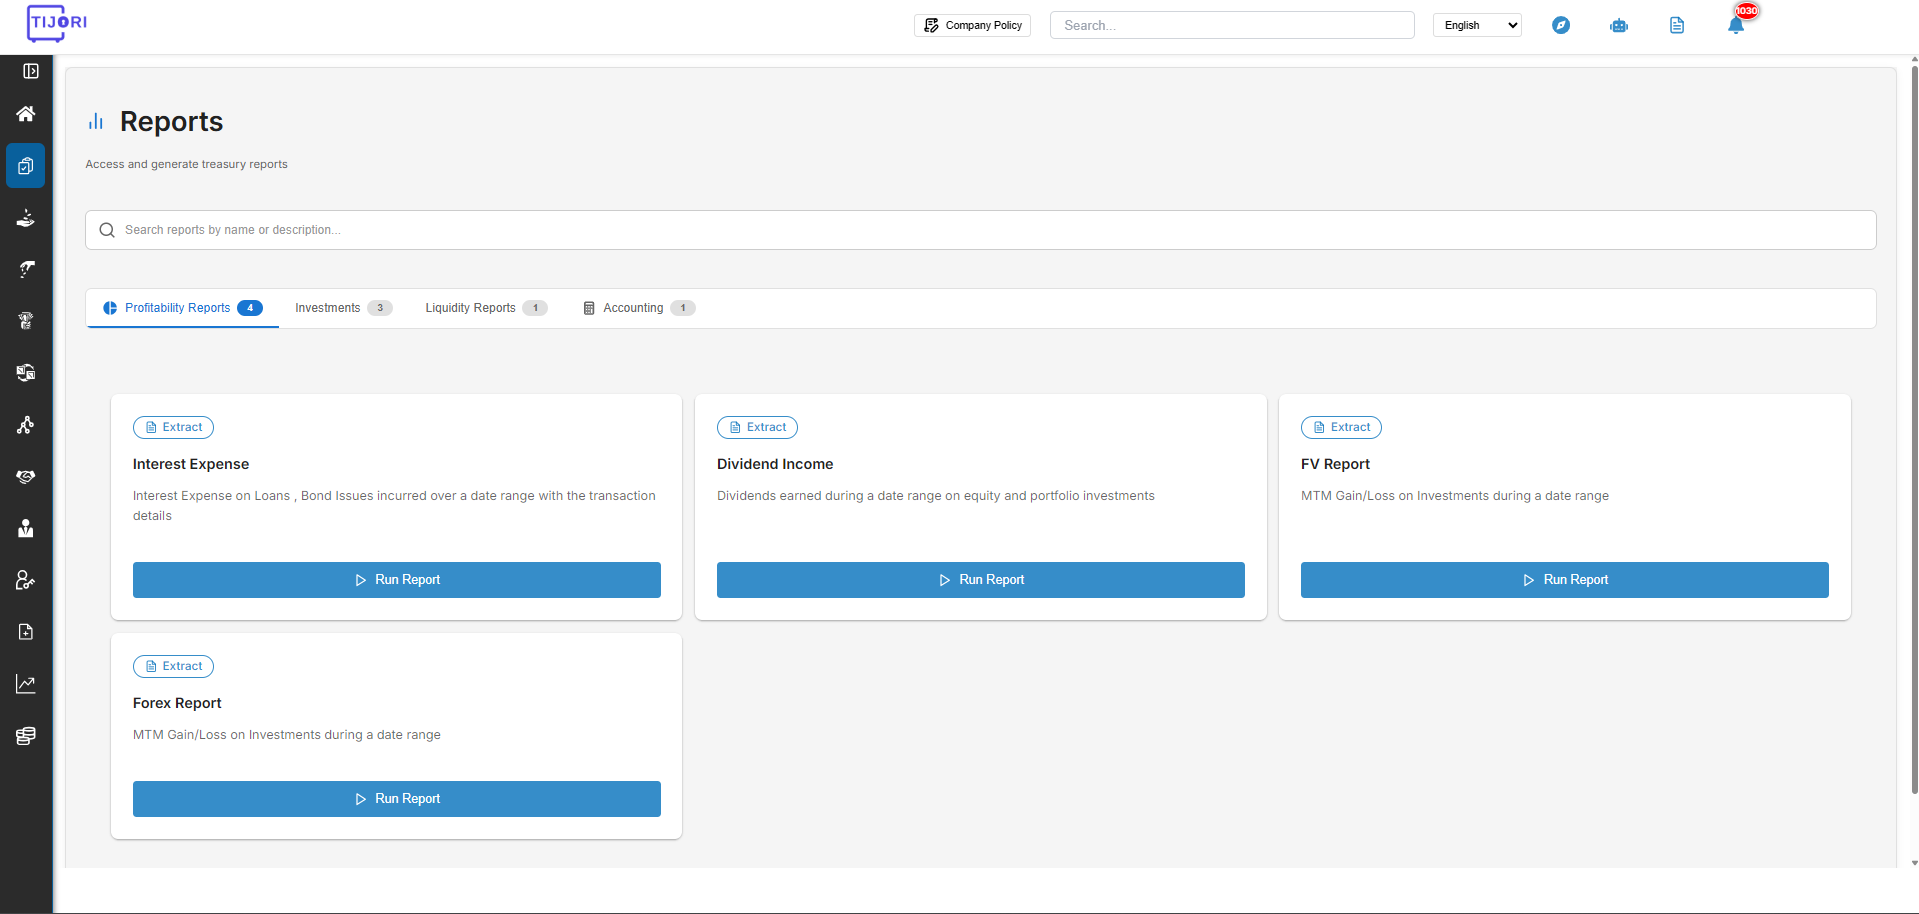Open the Accounting tab
1919x914 pixels.
[639, 308]
